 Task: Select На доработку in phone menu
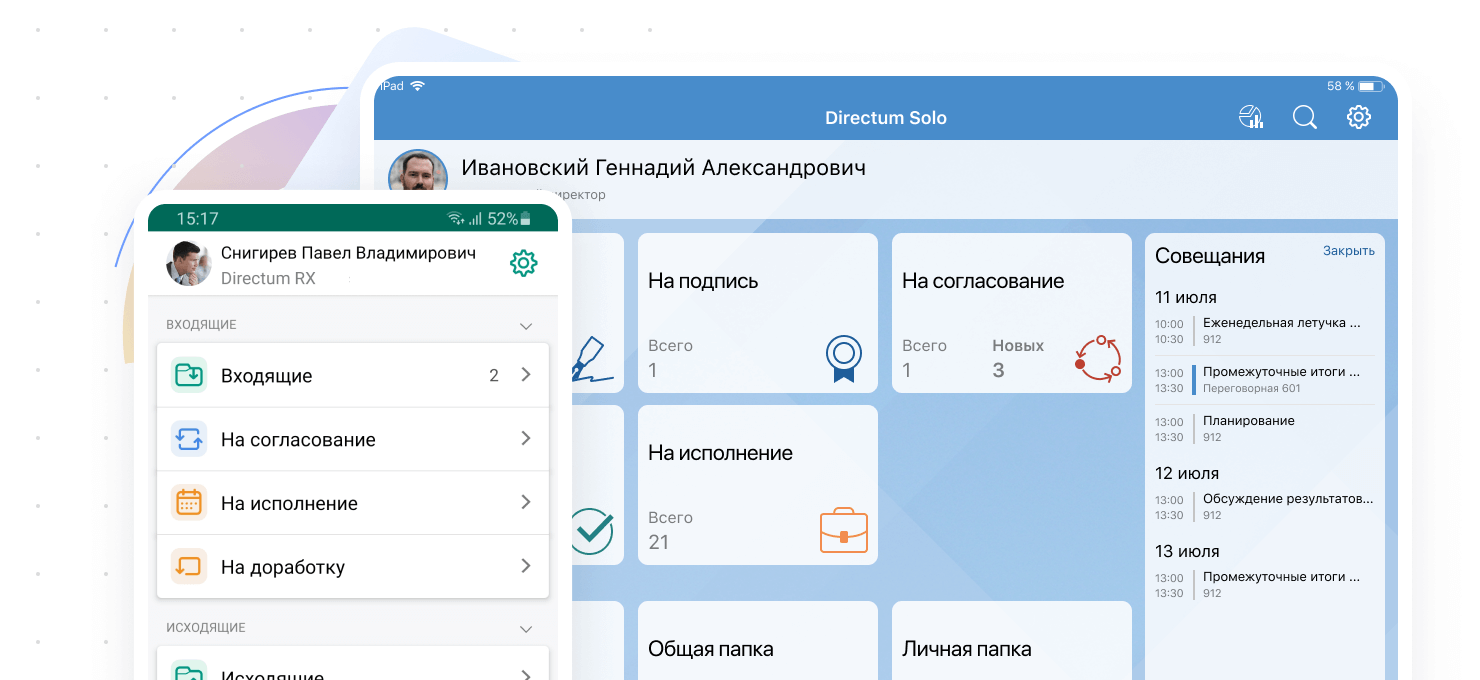point(353,567)
